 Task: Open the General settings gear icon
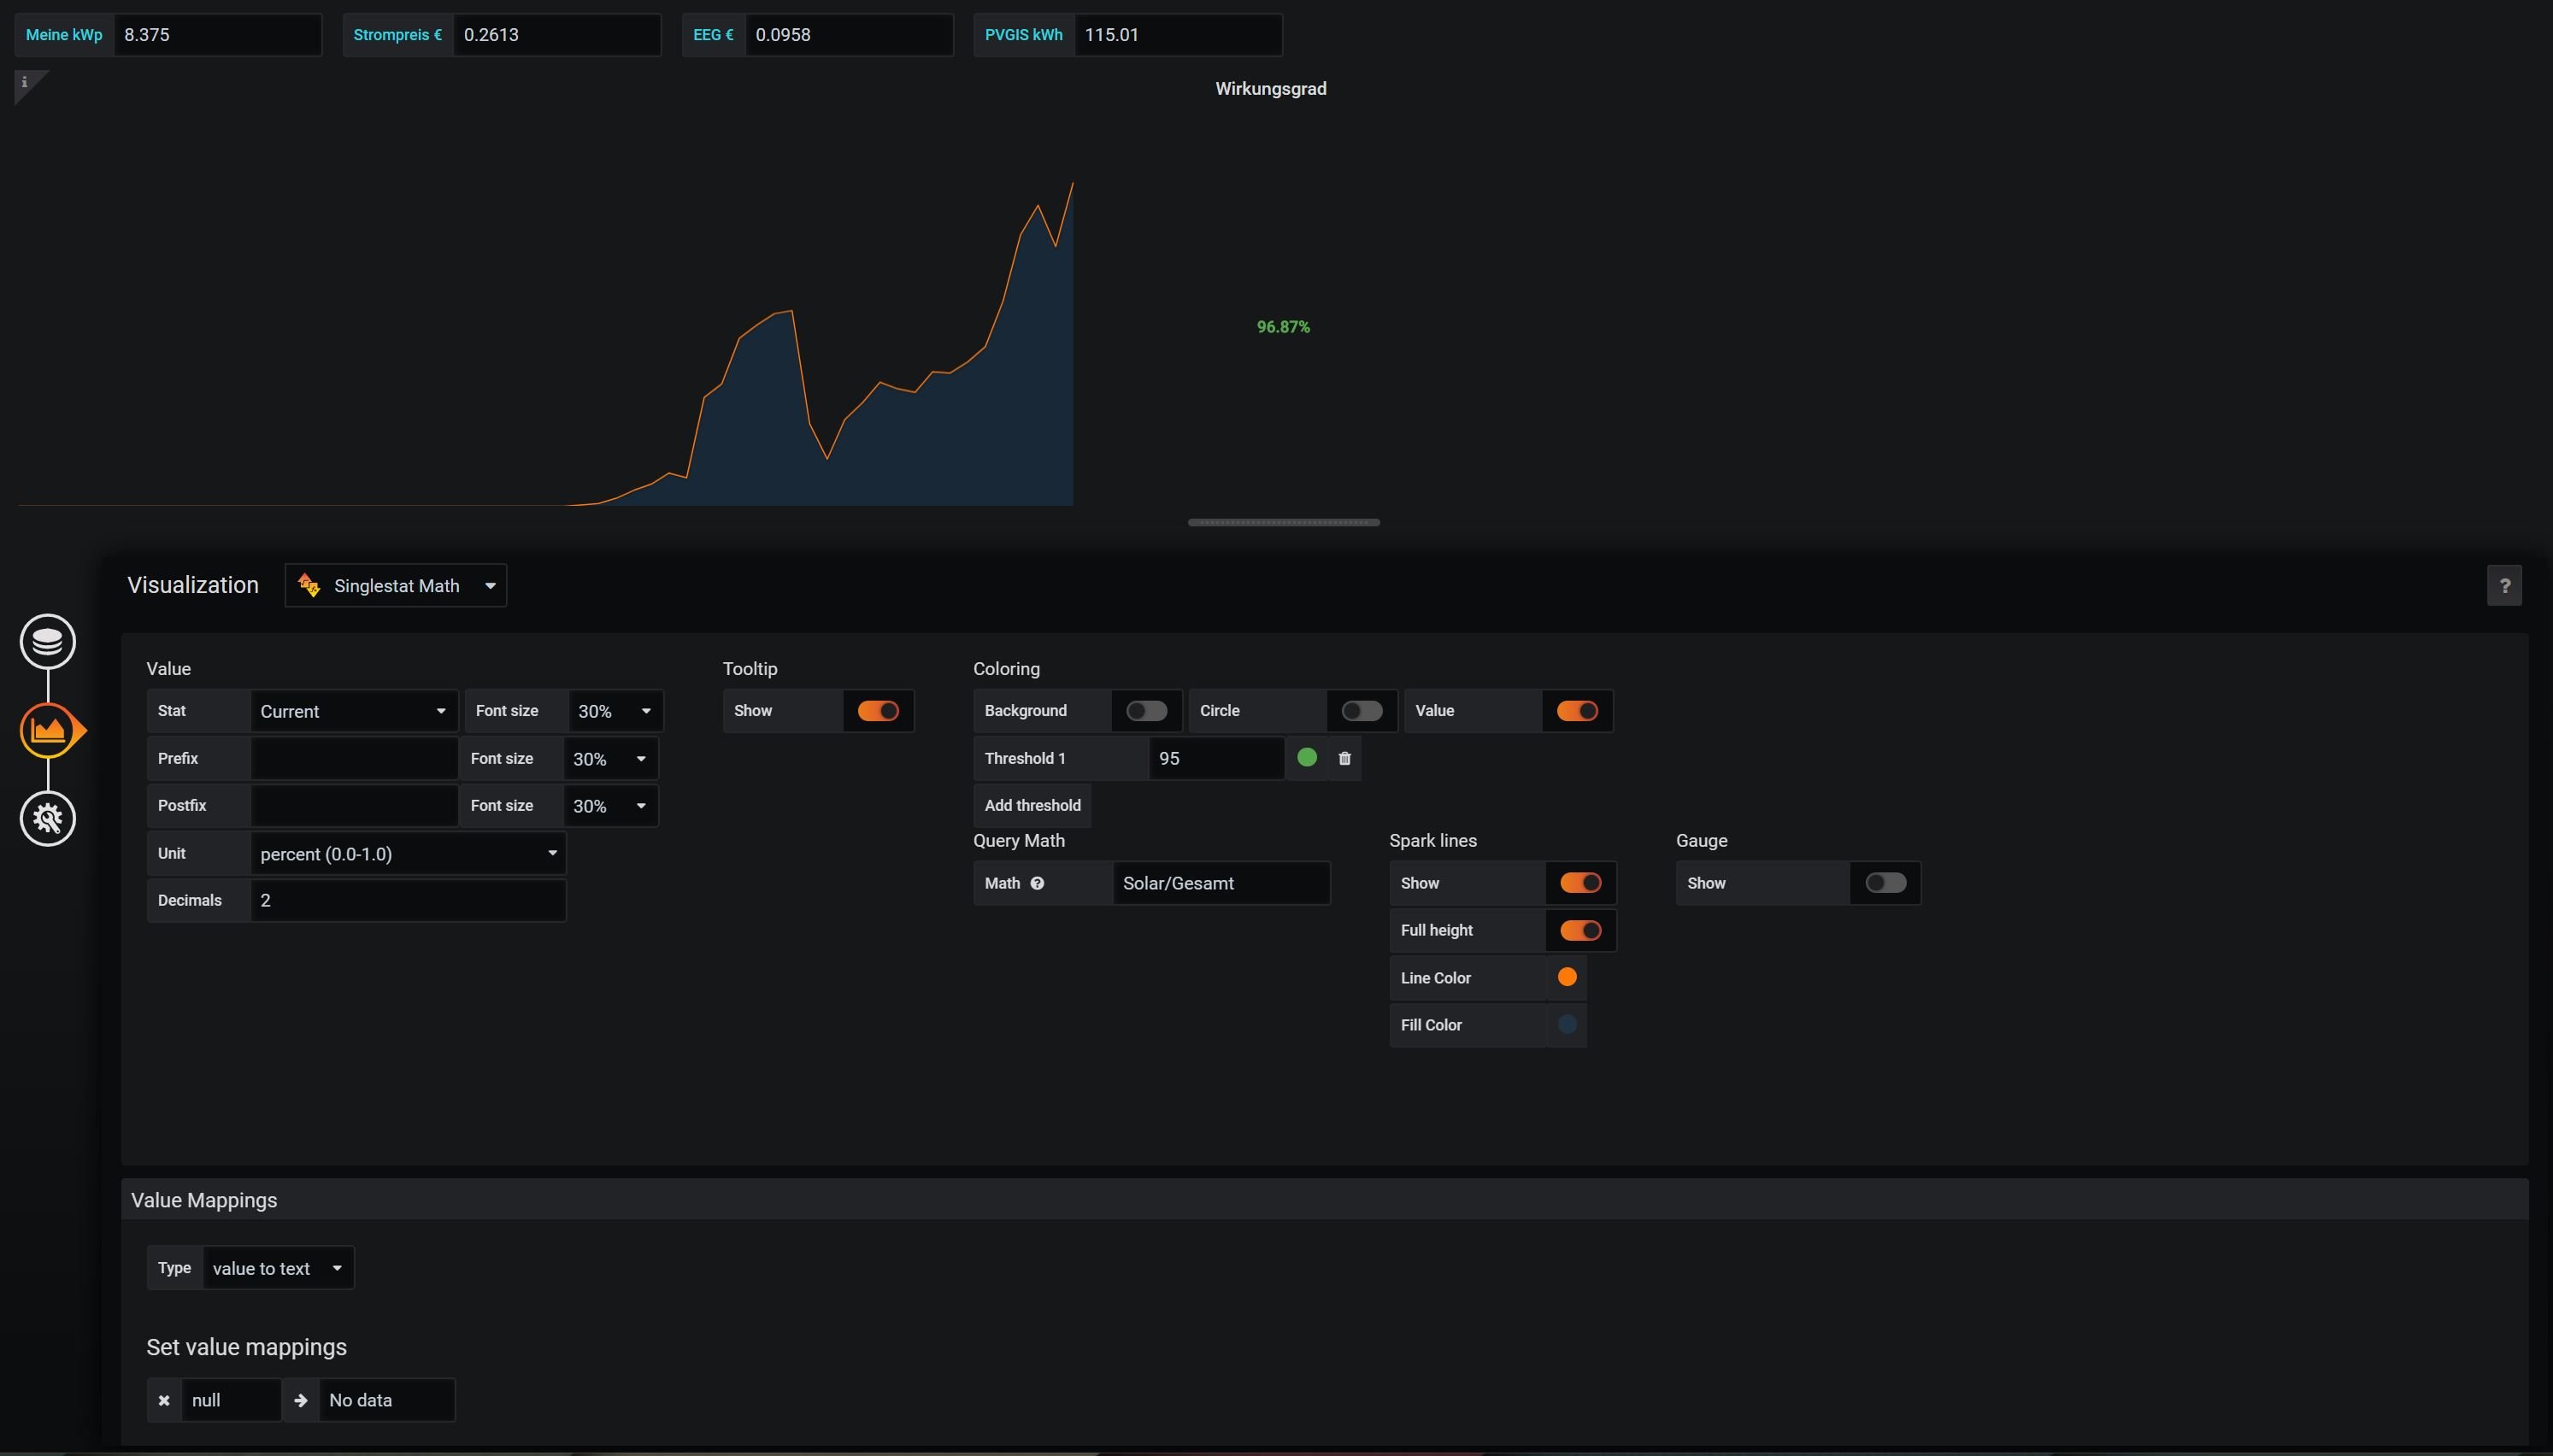[x=47, y=819]
